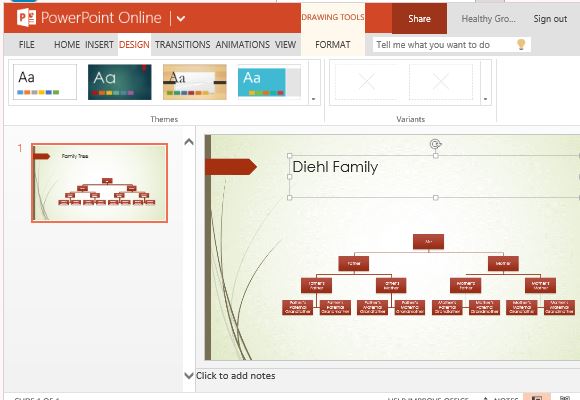The width and height of the screenshot is (580, 400).
Task: Open the FORMAT drawing tools tab
Action: point(333,45)
